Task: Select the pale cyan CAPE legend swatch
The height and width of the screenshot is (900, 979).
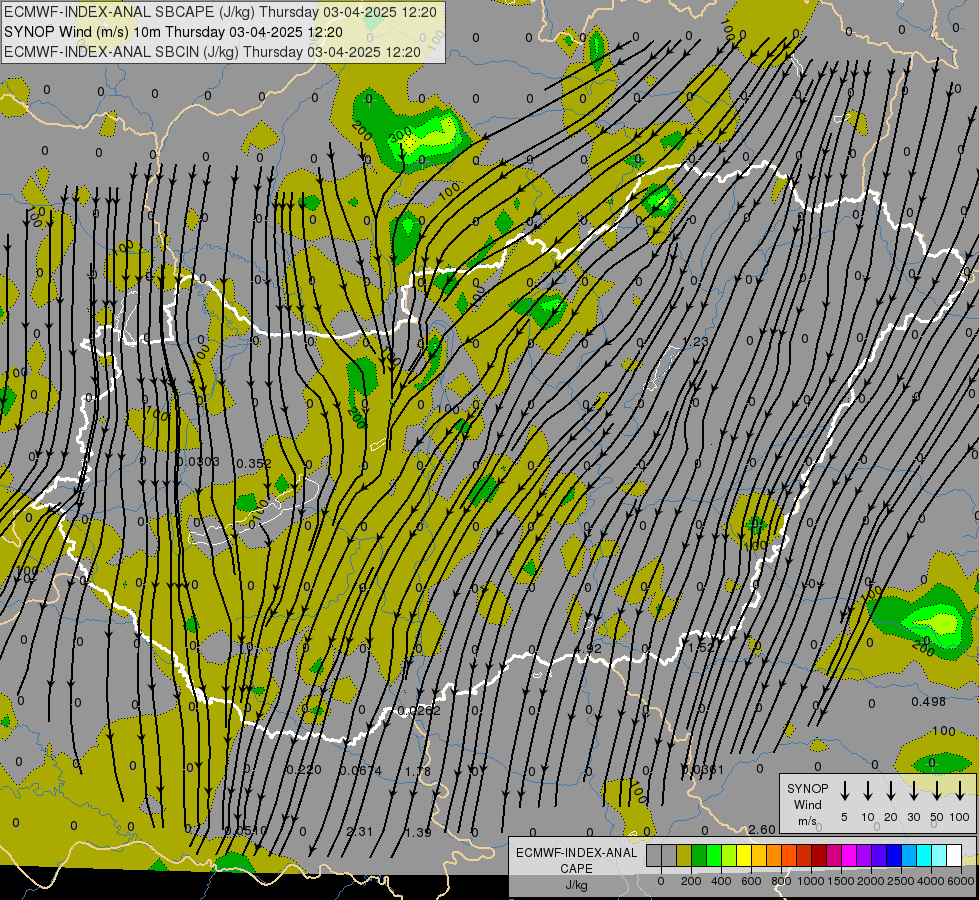Action: [x=938, y=856]
